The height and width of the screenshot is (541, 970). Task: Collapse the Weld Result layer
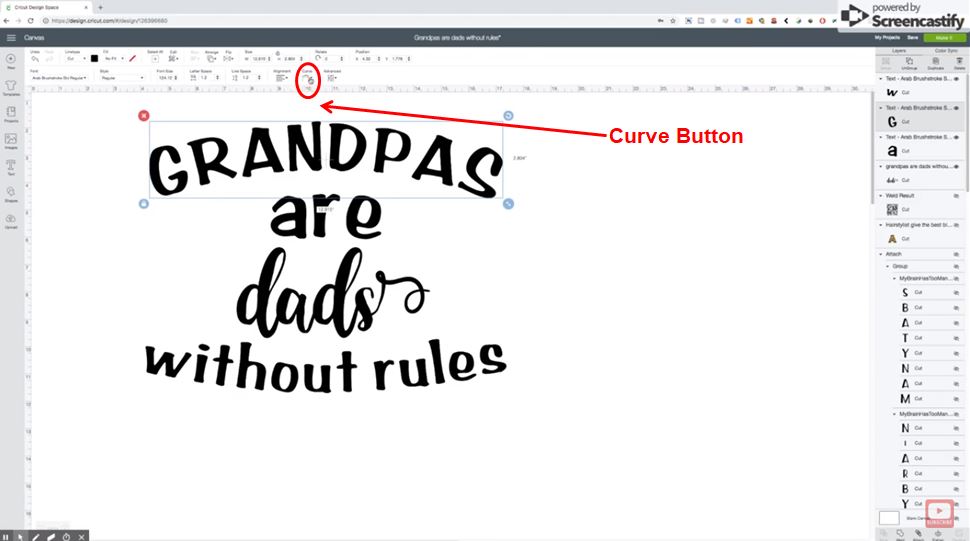pos(881,196)
